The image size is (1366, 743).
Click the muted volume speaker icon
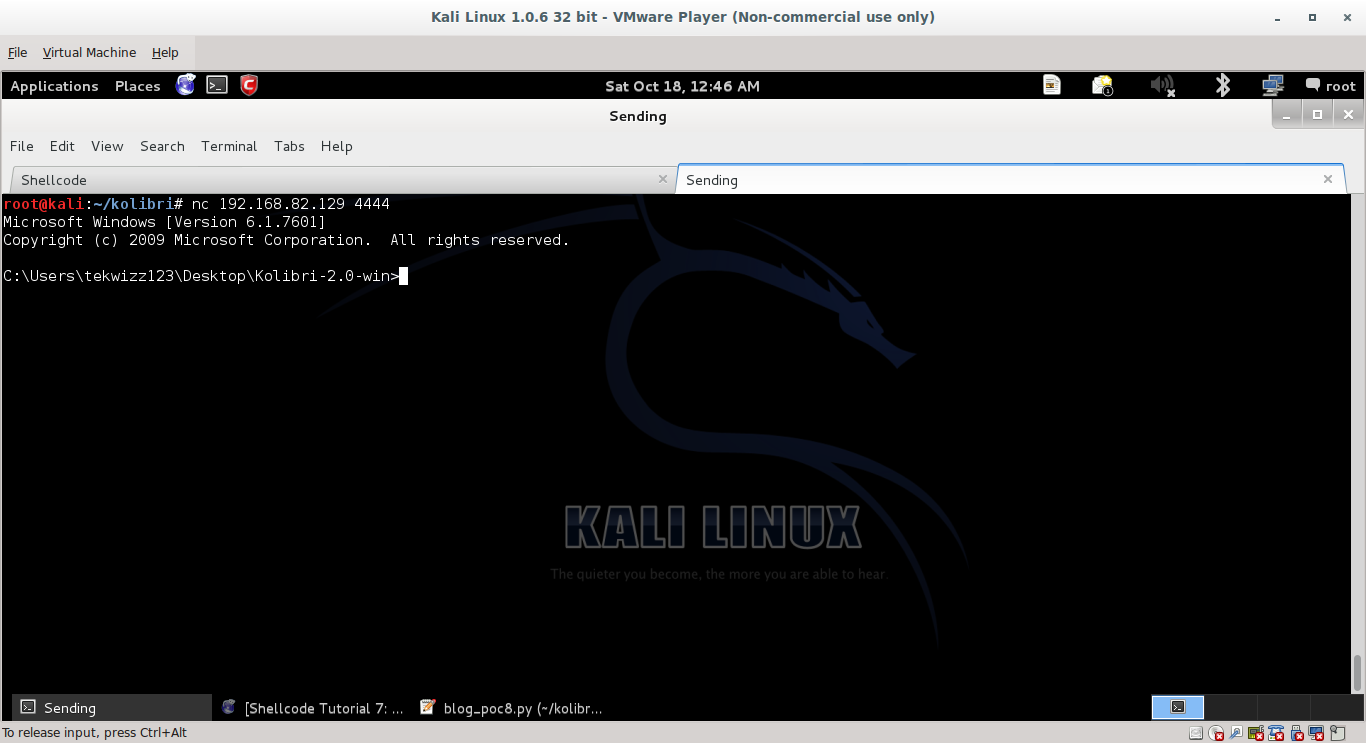pyautogui.click(x=1162, y=85)
